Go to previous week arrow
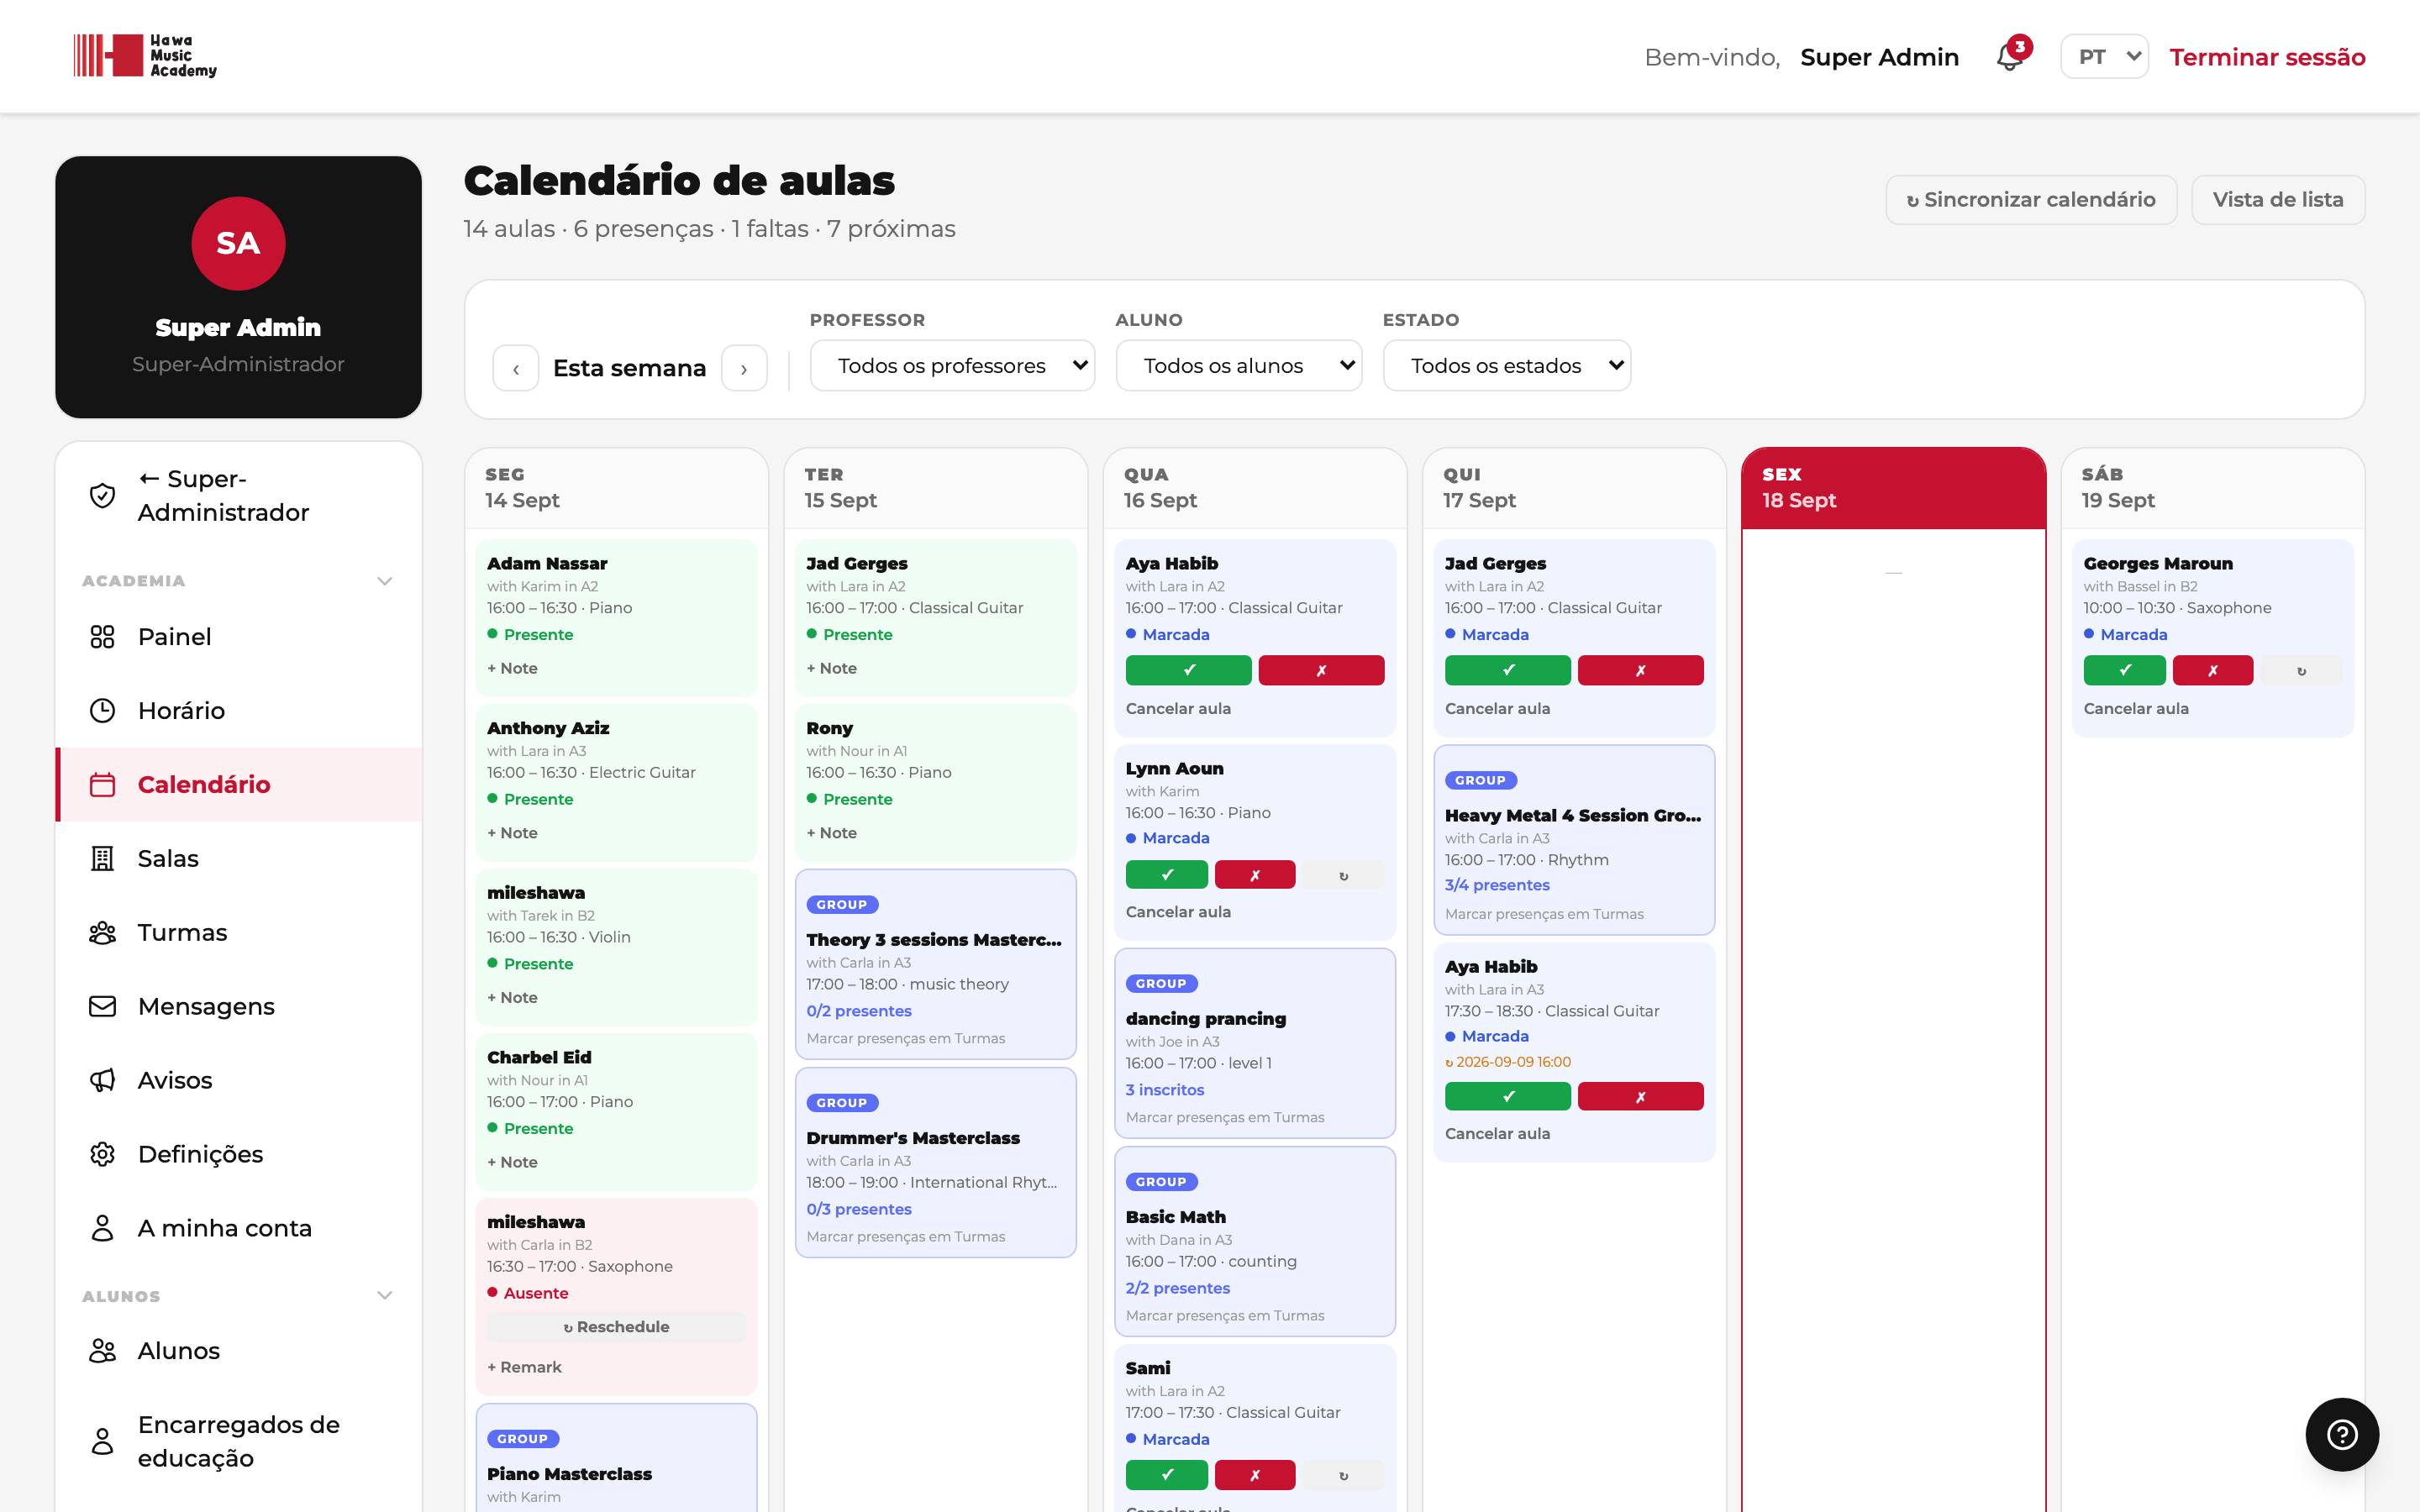2420x1512 pixels. point(516,368)
